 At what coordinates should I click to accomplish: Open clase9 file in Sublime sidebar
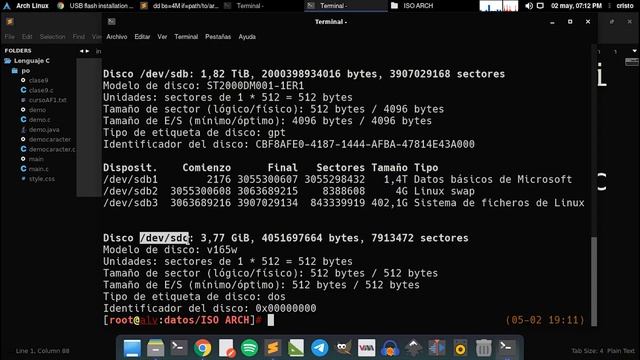point(38,80)
